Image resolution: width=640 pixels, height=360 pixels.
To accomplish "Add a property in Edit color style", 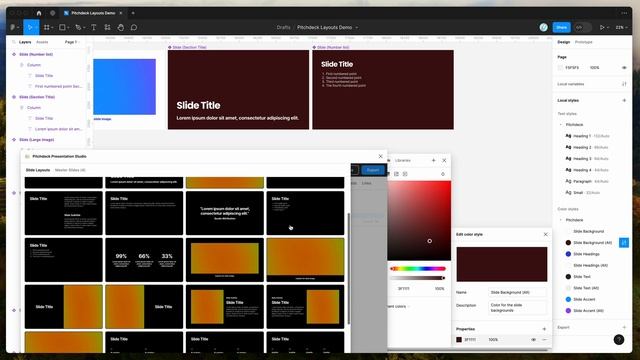I will point(544,329).
